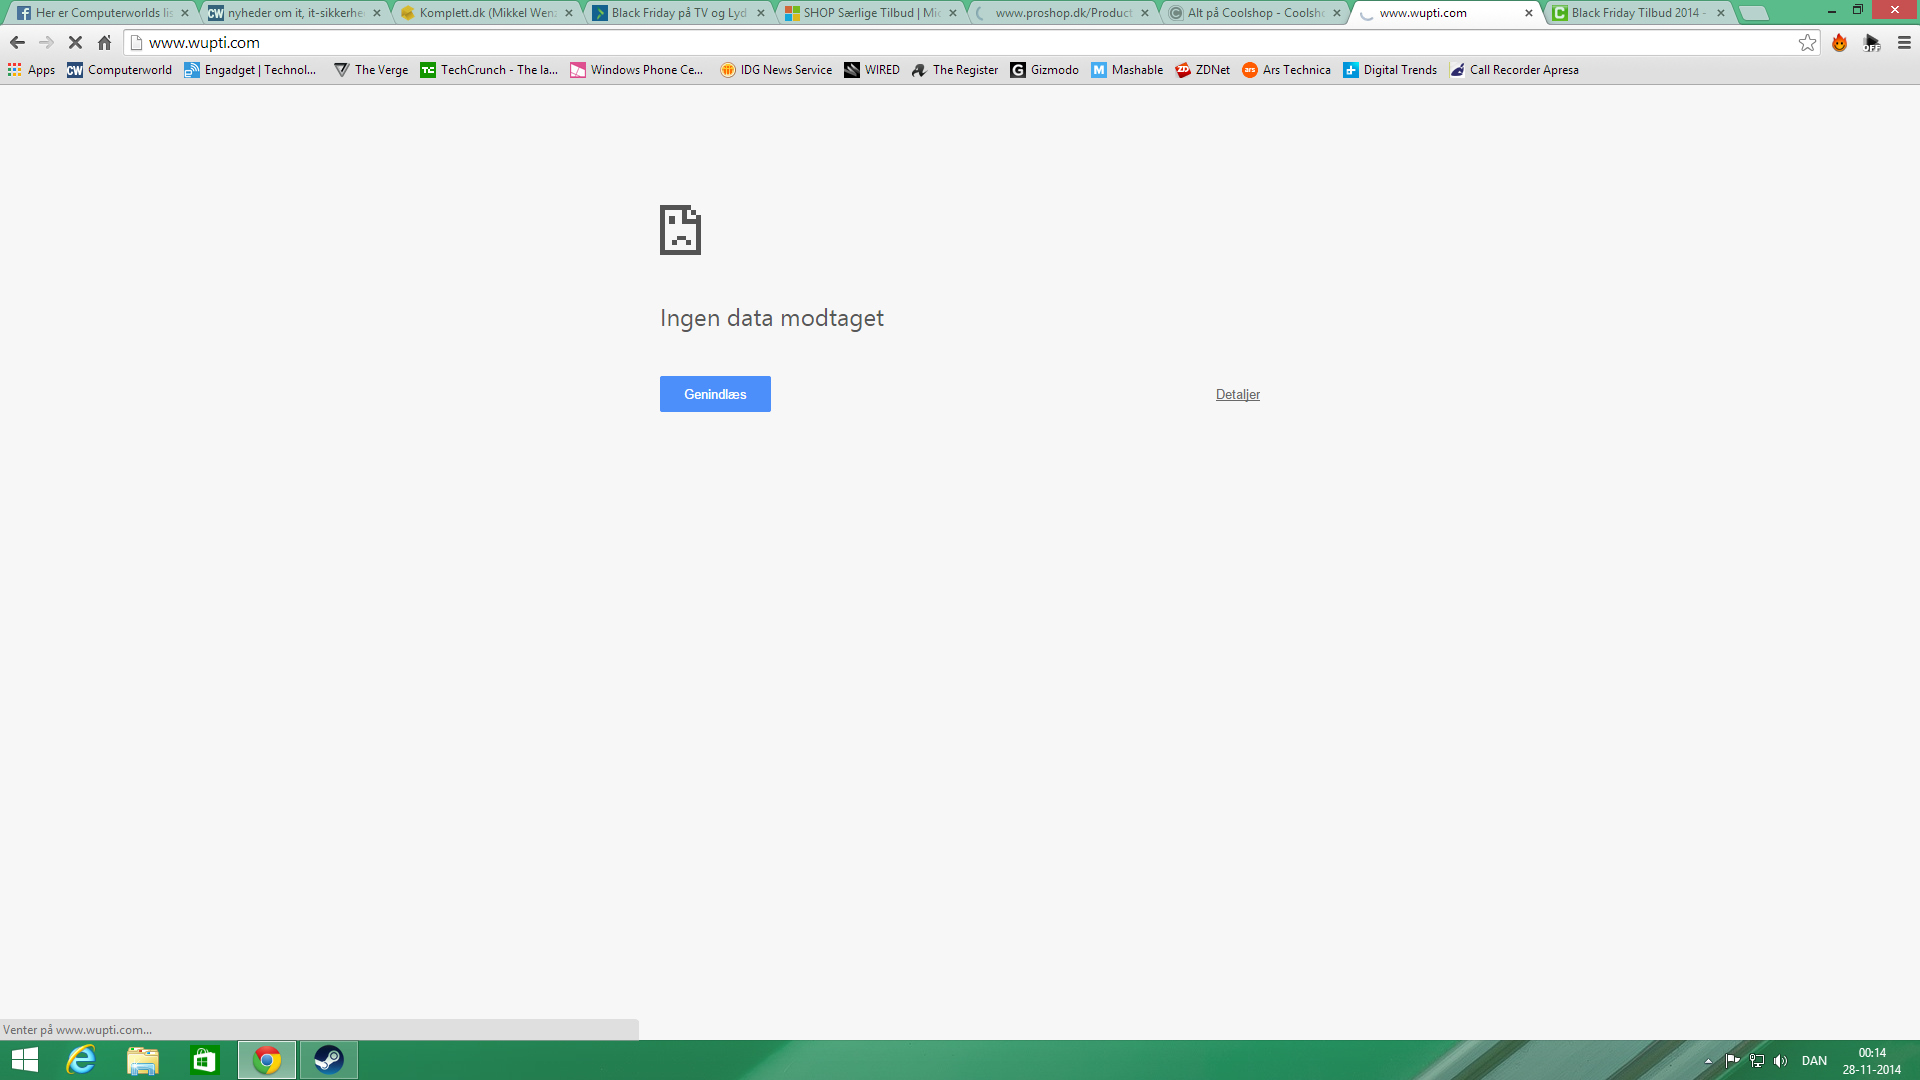1920x1080 pixels.
Task: Click the flame extension icon
Action: tap(1839, 42)
